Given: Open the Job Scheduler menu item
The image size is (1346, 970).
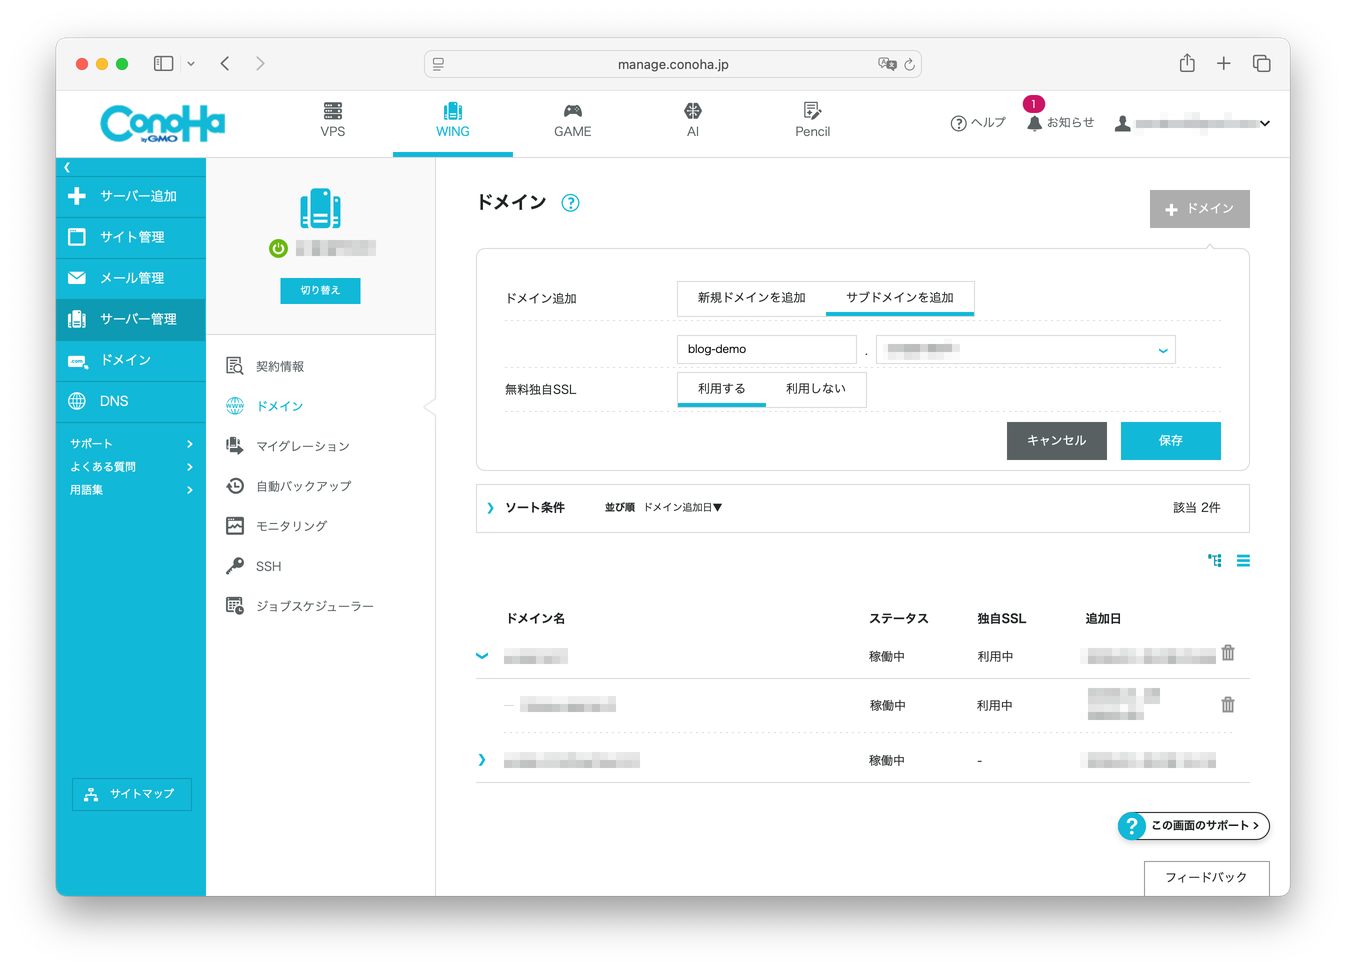Looking at the screenshot, I should [314, 606].
